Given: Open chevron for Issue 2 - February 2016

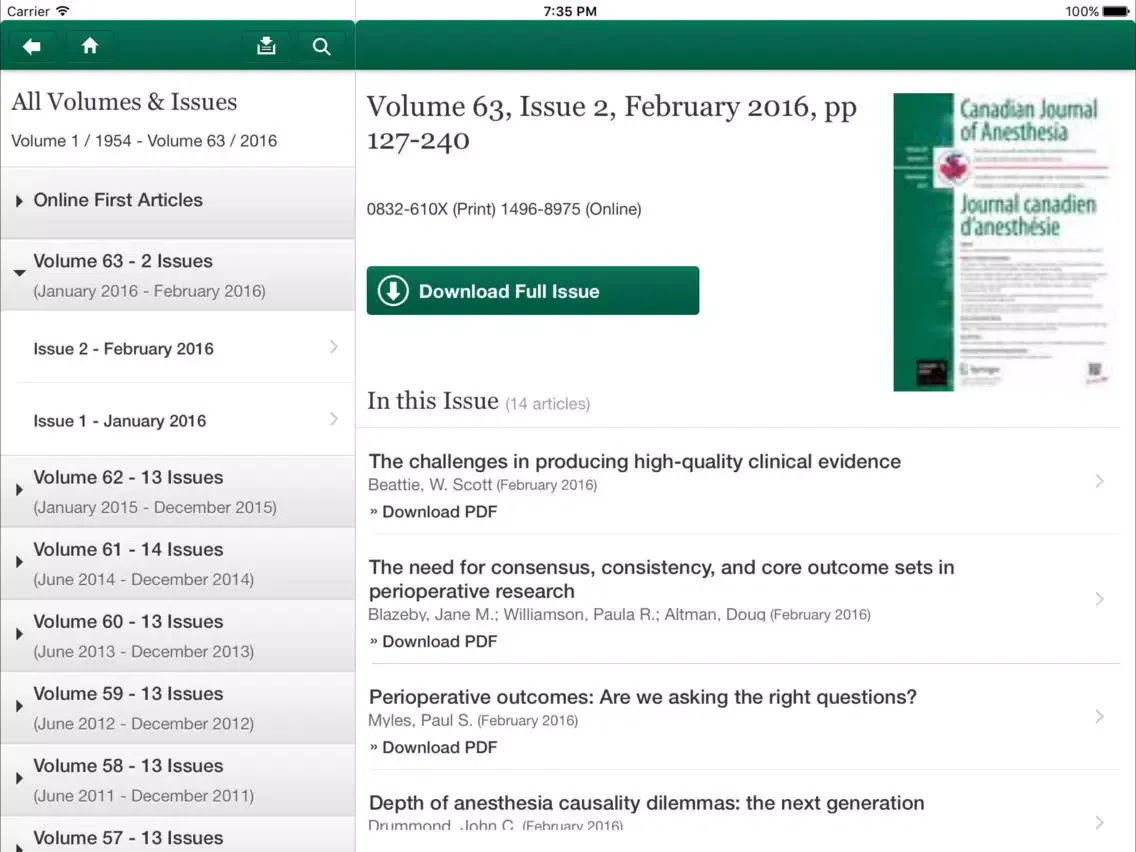Looking at the screenshot, I should pos(333,347).
